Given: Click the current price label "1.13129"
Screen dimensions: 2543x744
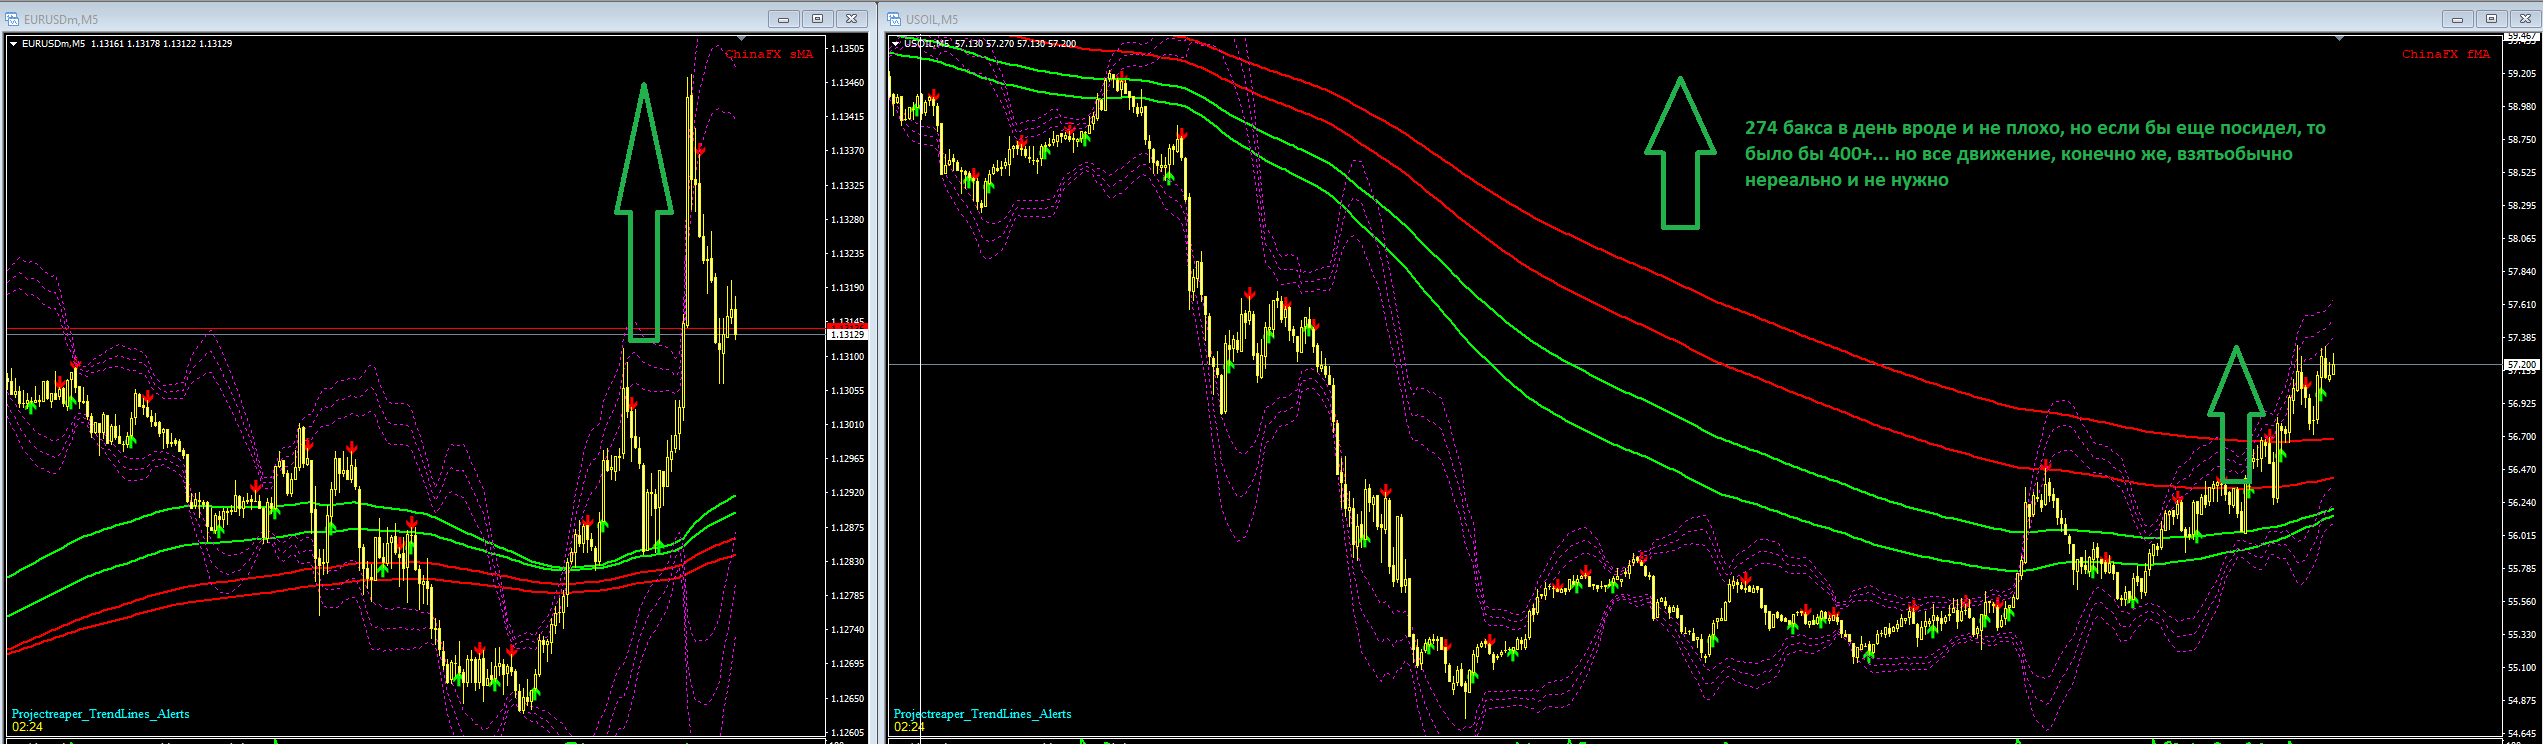Looking at the screenshot, I should click(846, 335).
